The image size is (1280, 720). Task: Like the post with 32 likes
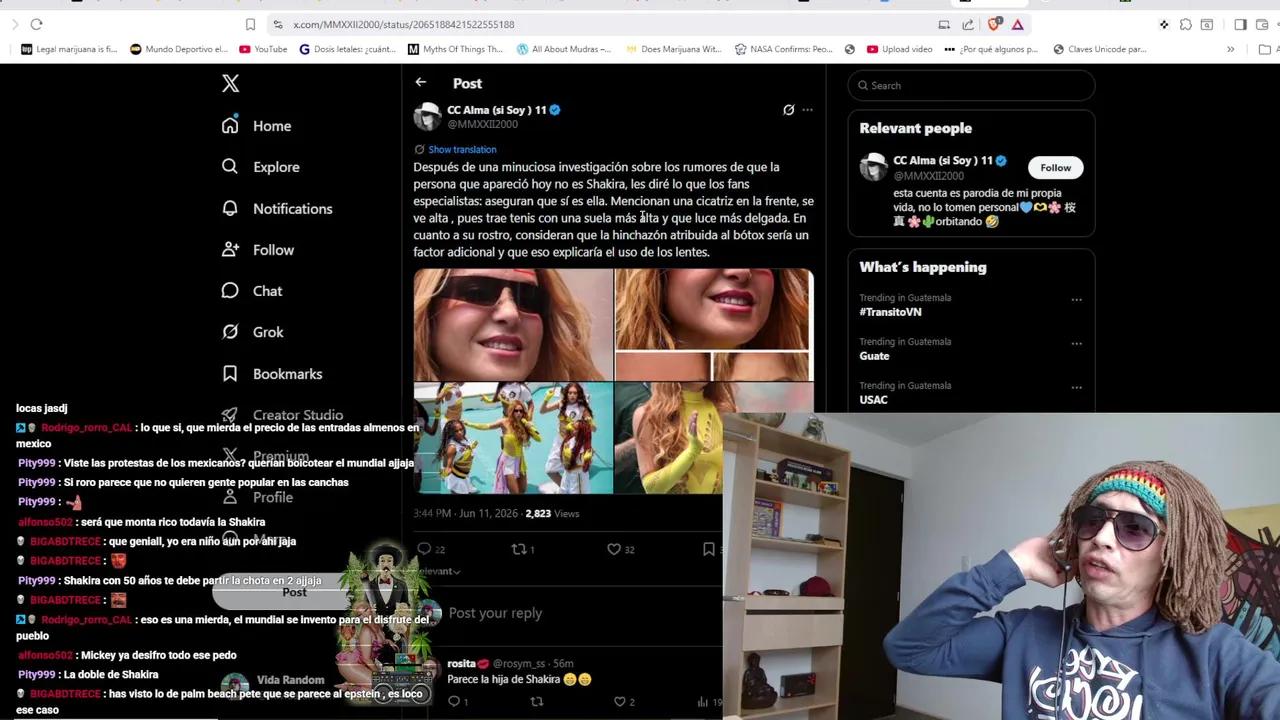[x=614, y=549]
